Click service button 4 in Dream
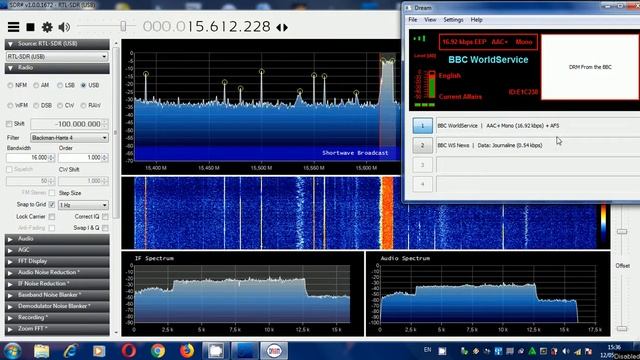 click(x=422, y=184)
